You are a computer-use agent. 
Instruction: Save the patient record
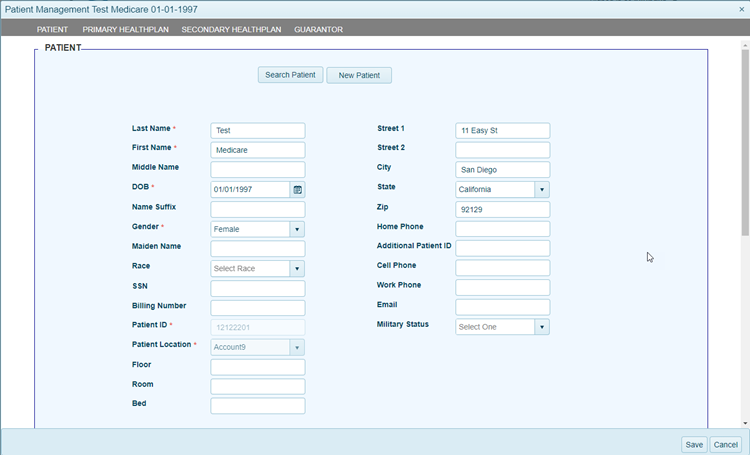tap(693, 444)
